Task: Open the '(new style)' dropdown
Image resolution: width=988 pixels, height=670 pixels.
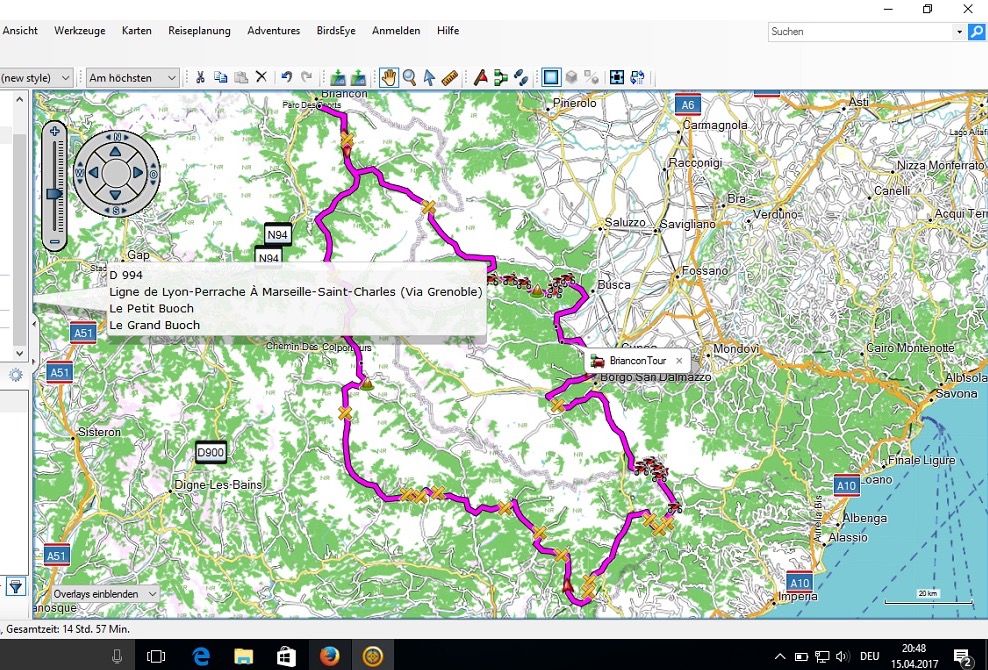Action: 37,77
